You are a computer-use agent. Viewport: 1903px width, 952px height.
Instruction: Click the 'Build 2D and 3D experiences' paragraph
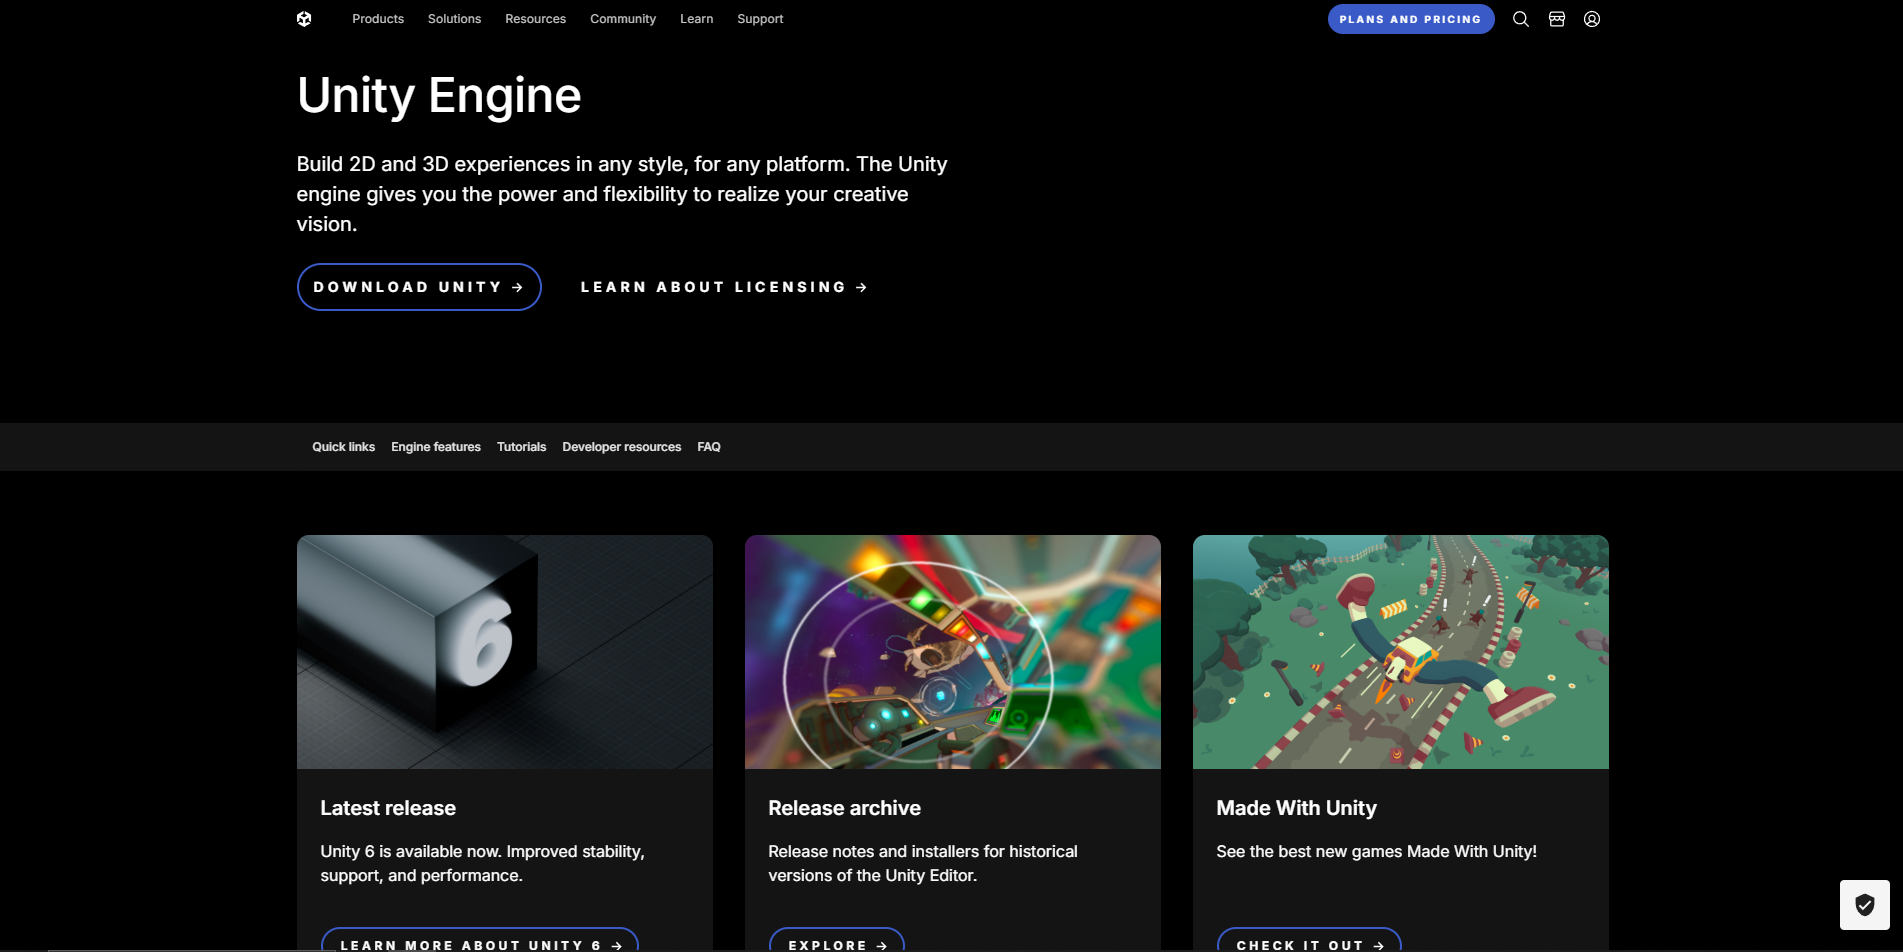click(622, 194)
